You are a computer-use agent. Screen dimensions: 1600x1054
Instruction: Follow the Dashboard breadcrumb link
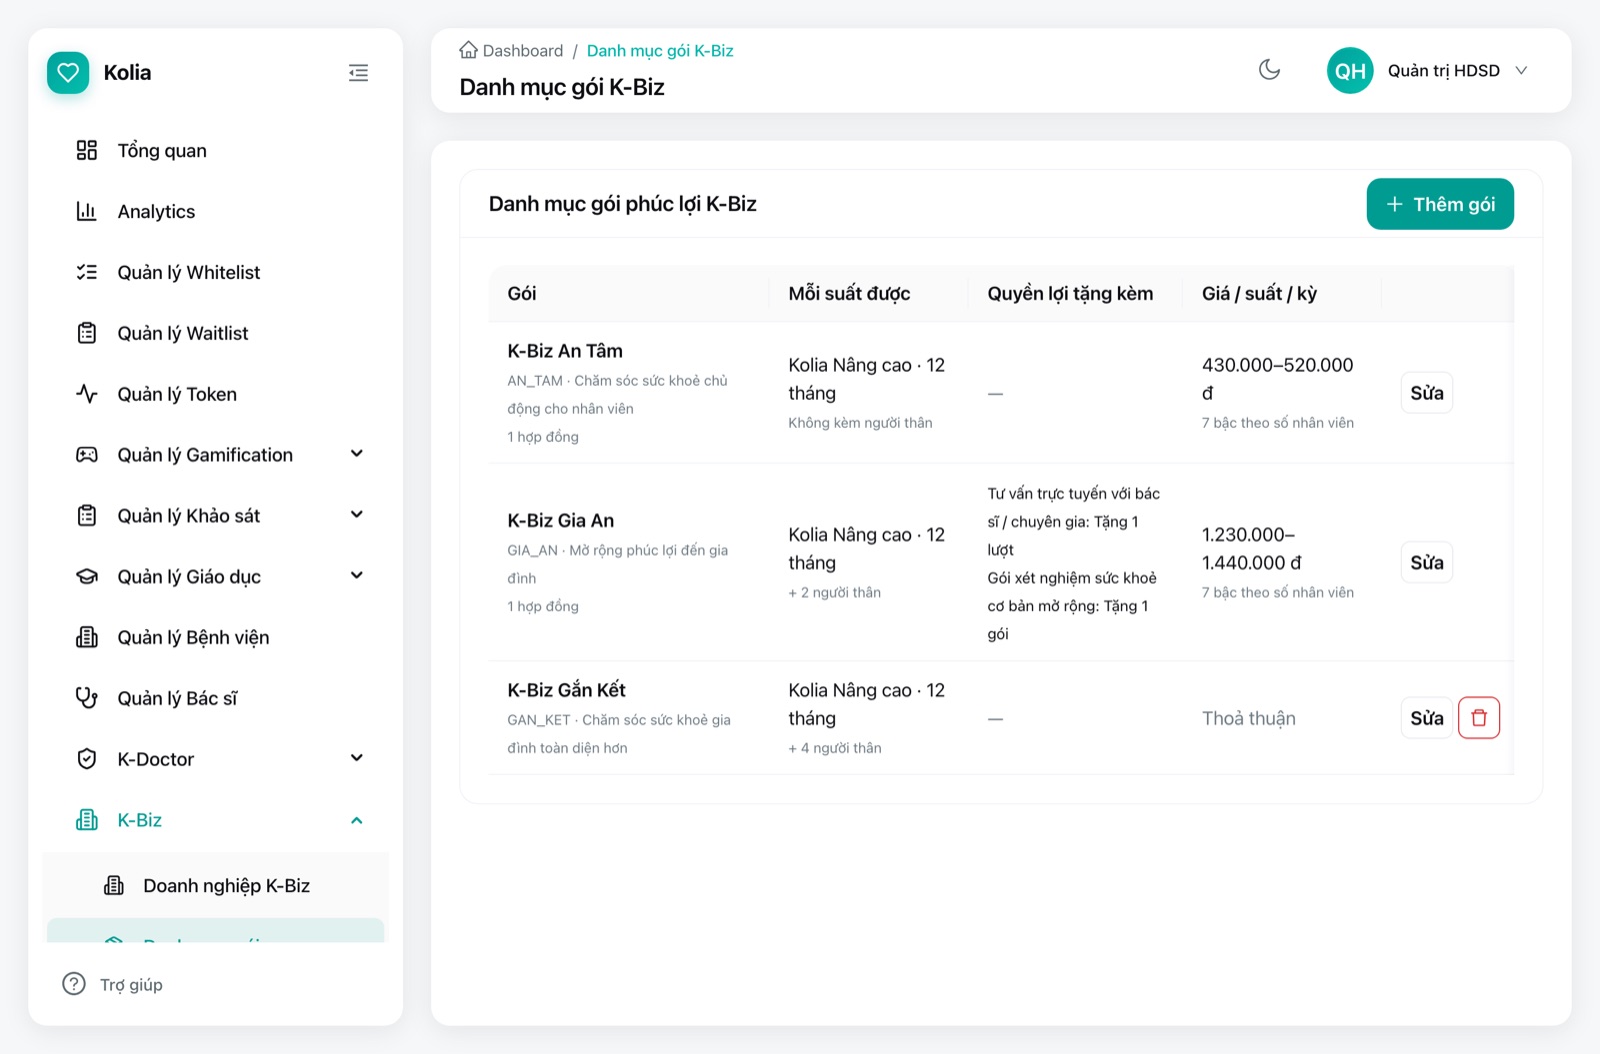click(523, 50)
